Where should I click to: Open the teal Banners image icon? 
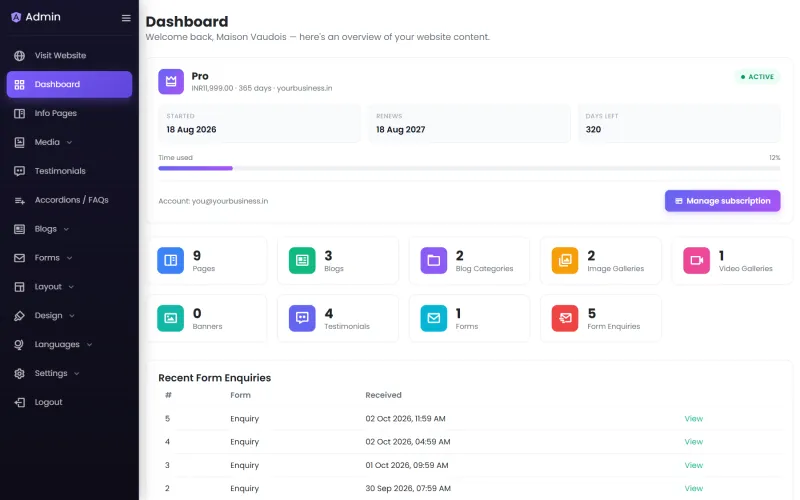(170, 318)
